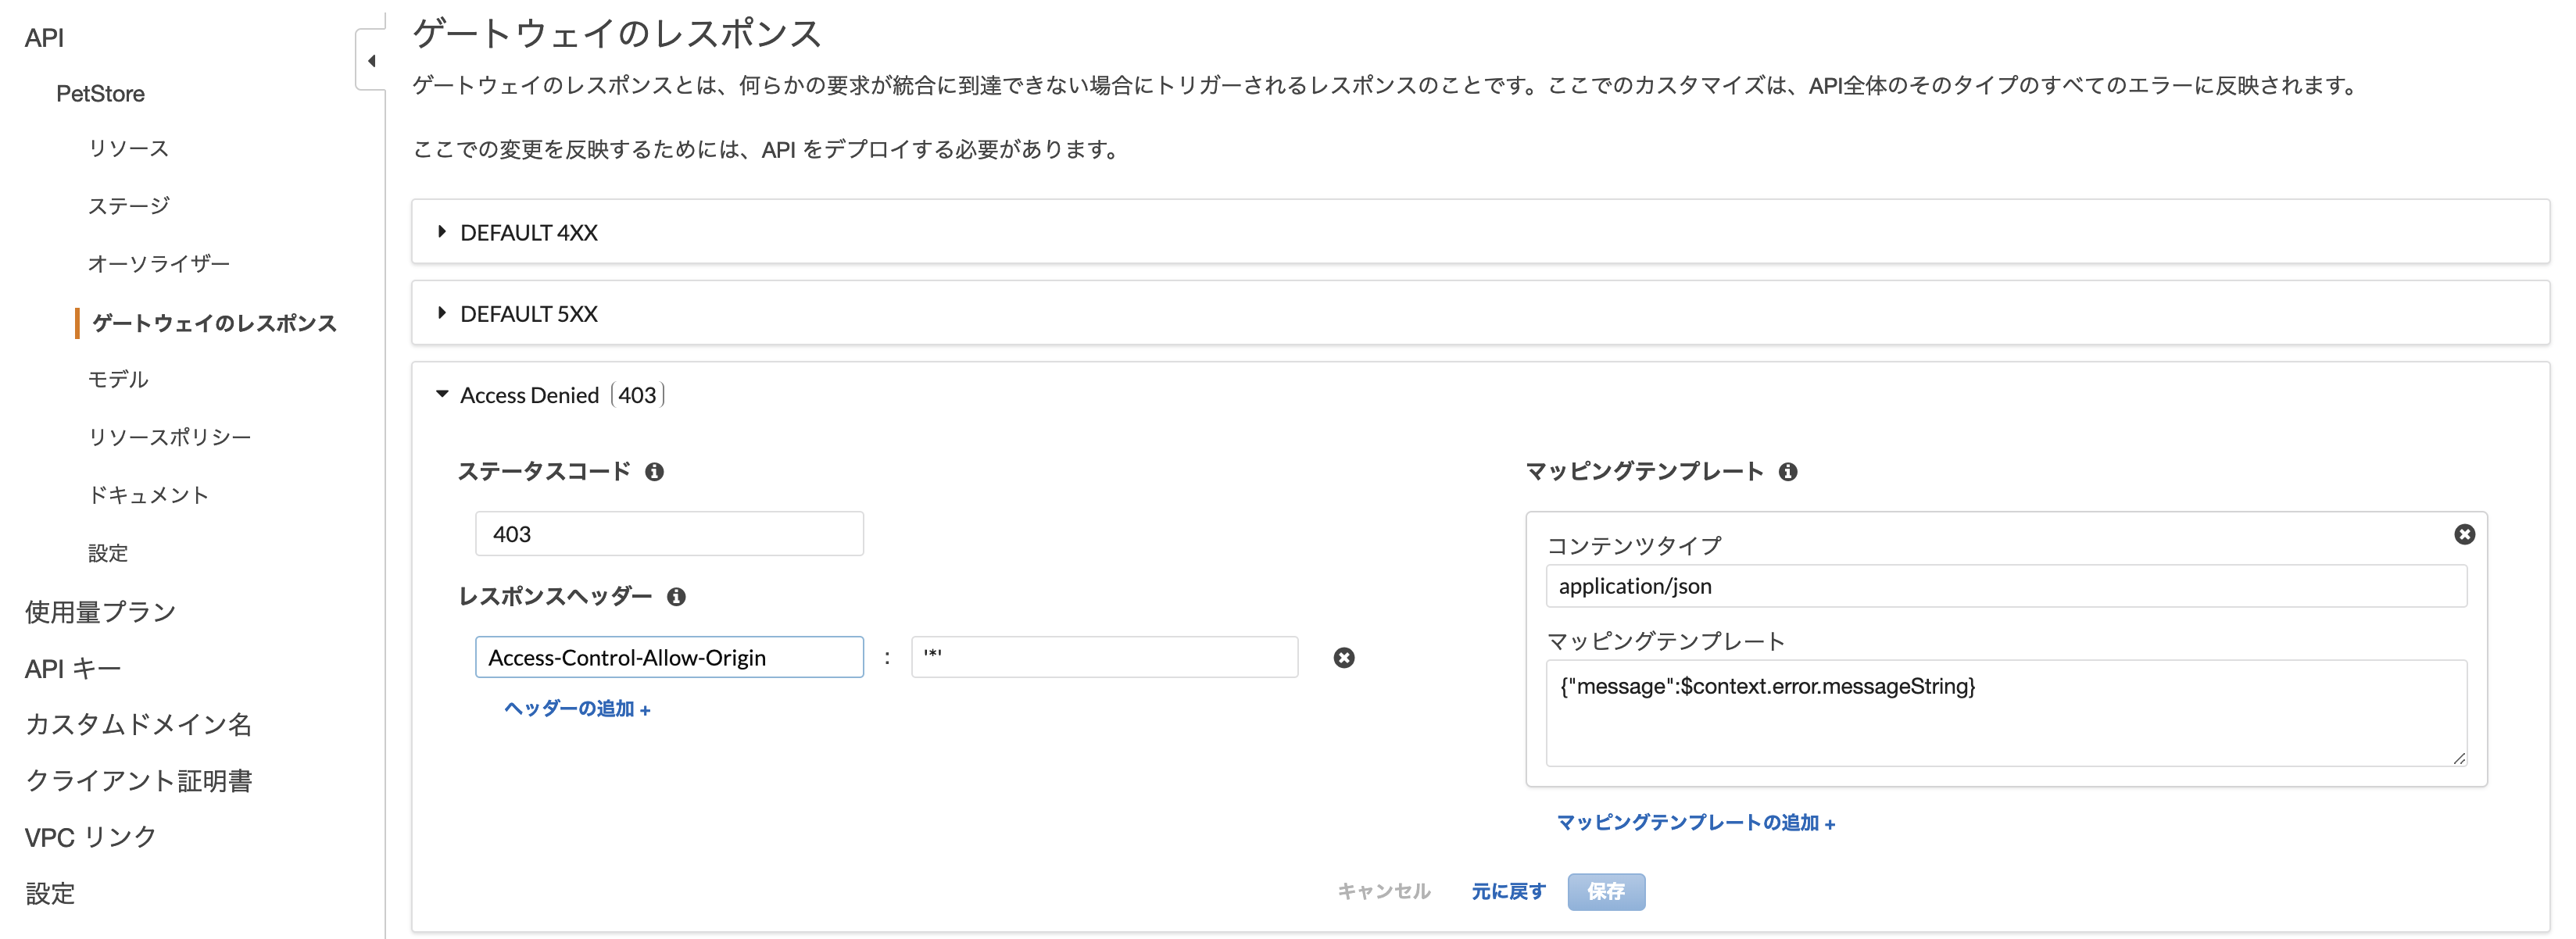Click マッピングテンプレートの追加 link
The width and height of the screenshot is (2576, 939).
[1695, 823]
